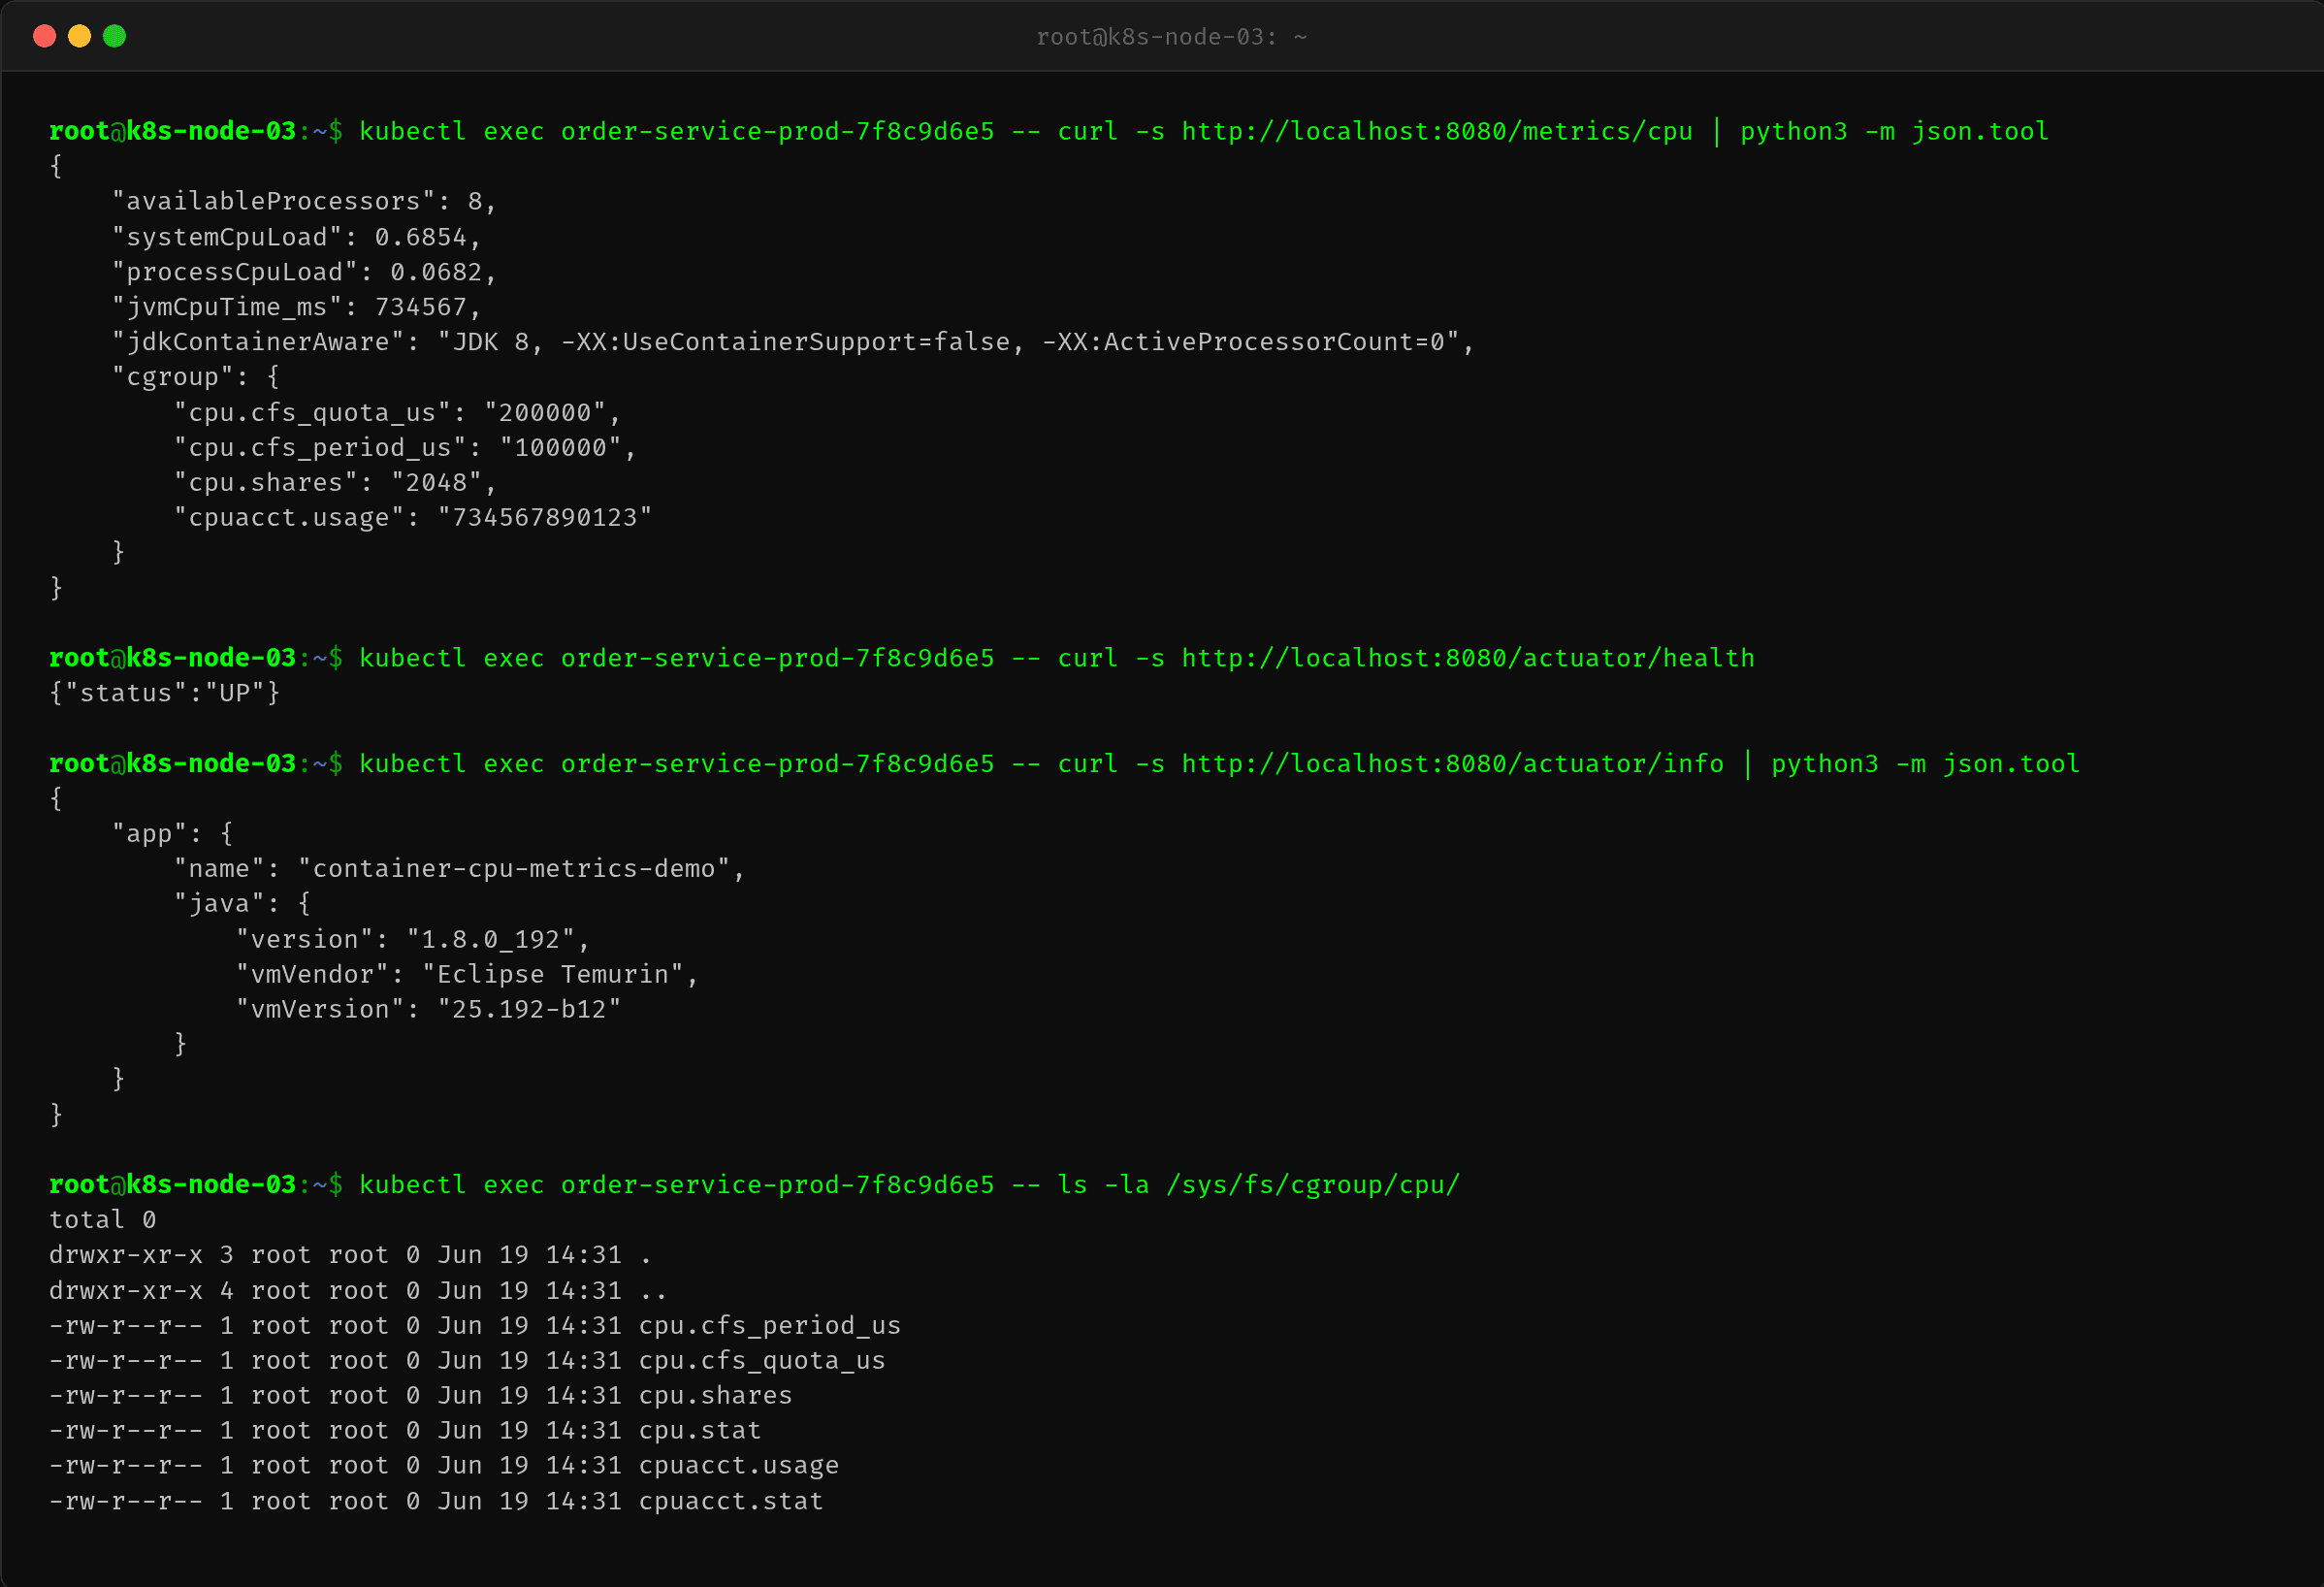Click the "jdkContainerAware" value line
Screen dimensions: 2324x1587
point(793,342)
